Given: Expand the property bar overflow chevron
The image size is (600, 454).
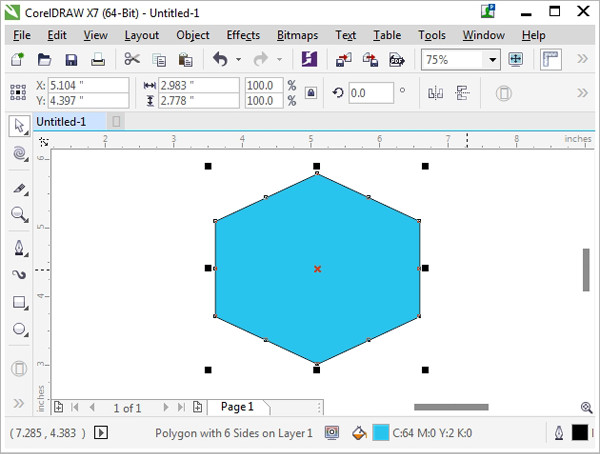Looking at the screenshot, I should pyautogui.click(x=582, y=93).
